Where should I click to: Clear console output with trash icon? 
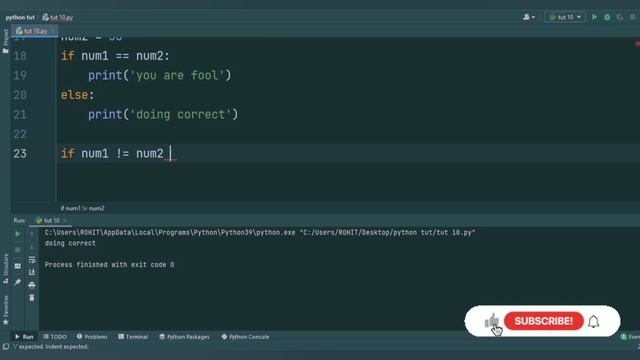point(32,298)
